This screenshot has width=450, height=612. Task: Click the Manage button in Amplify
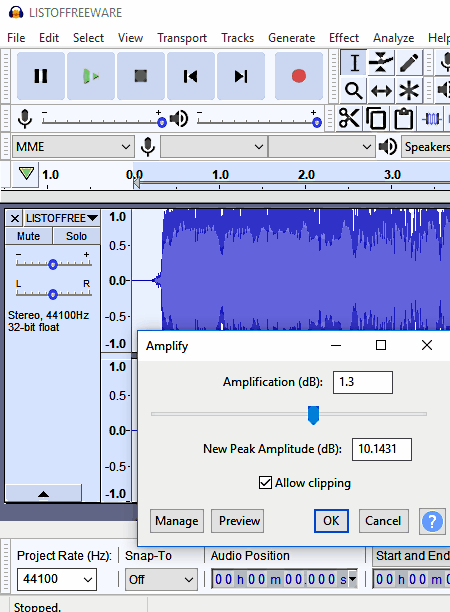pyautogui.click(x=177, y=521)
